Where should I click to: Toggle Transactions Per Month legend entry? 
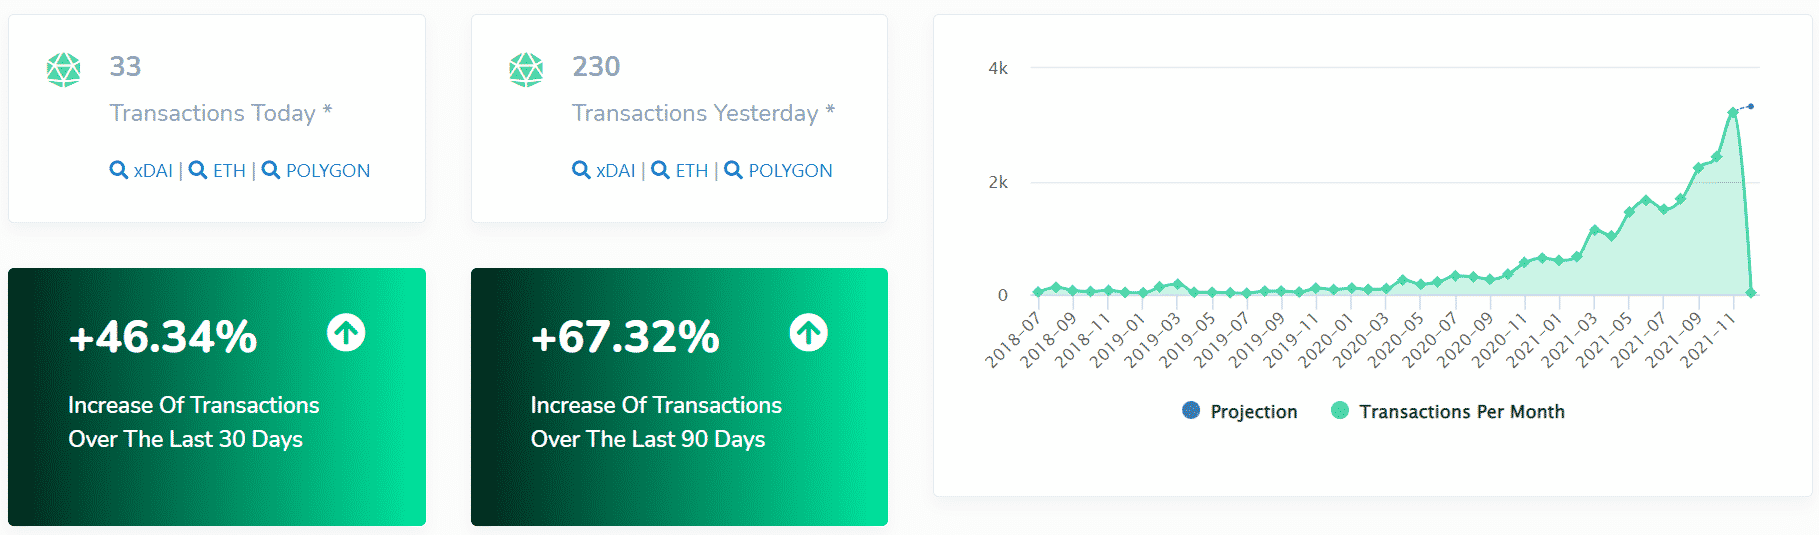1461,411
